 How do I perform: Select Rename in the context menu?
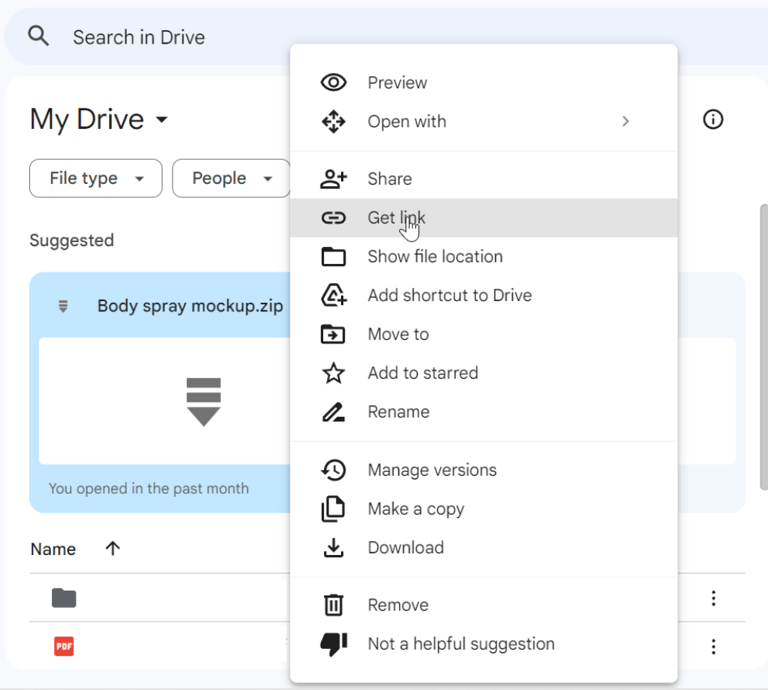(x=483, y=412)
